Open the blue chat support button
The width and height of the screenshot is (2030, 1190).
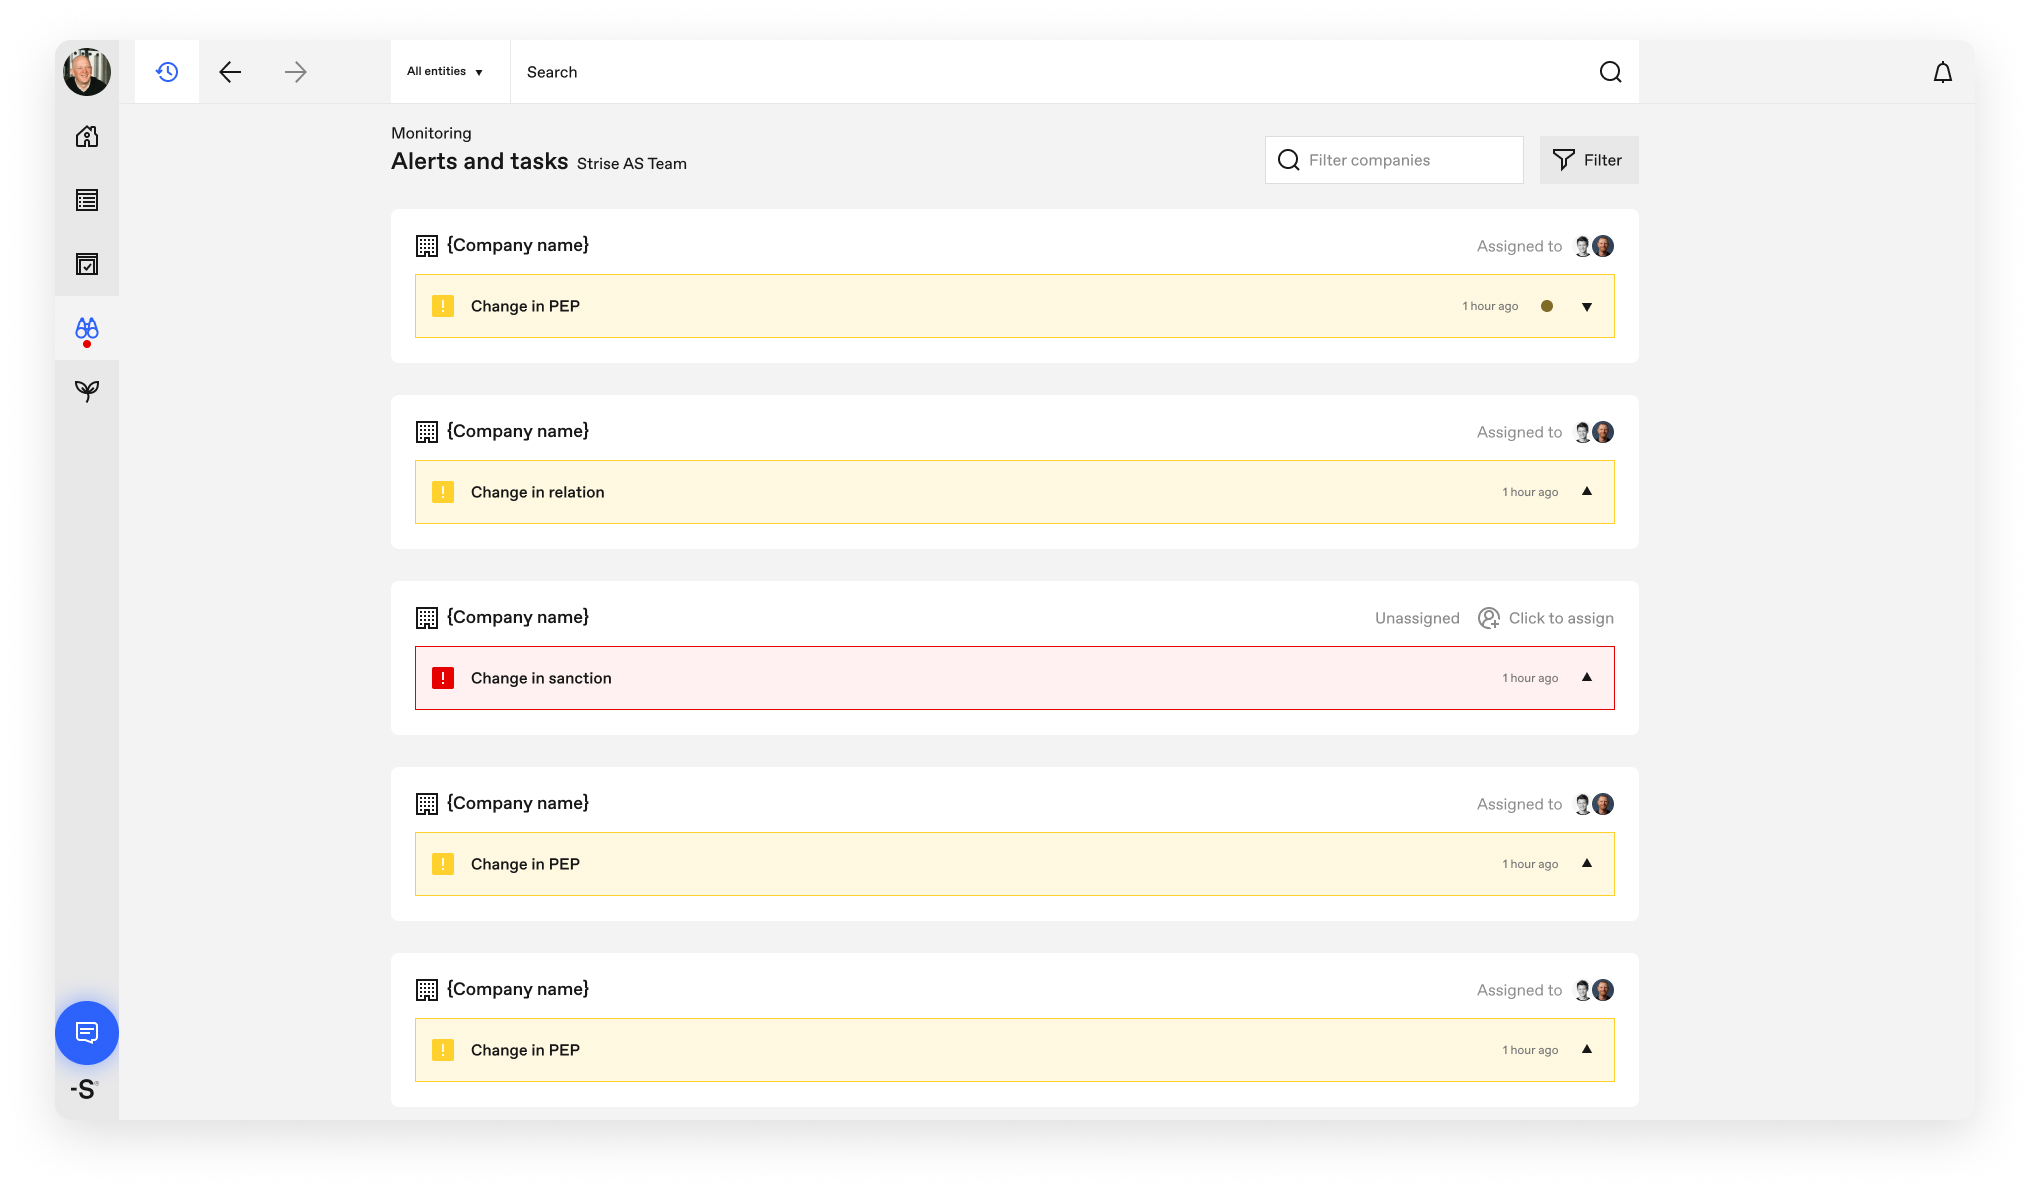pos(87,1032)
